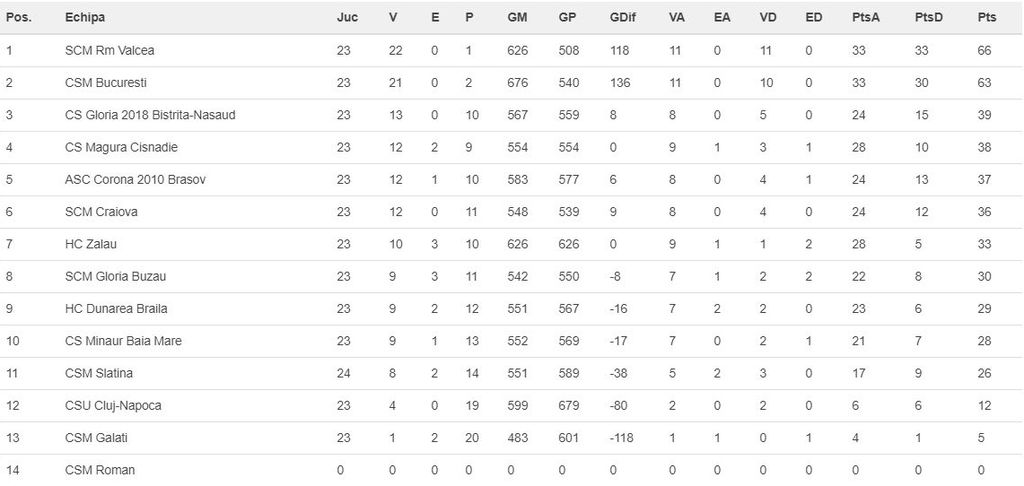
Task: Open HC Dunarea Braila row
Action: click(116, 309)
